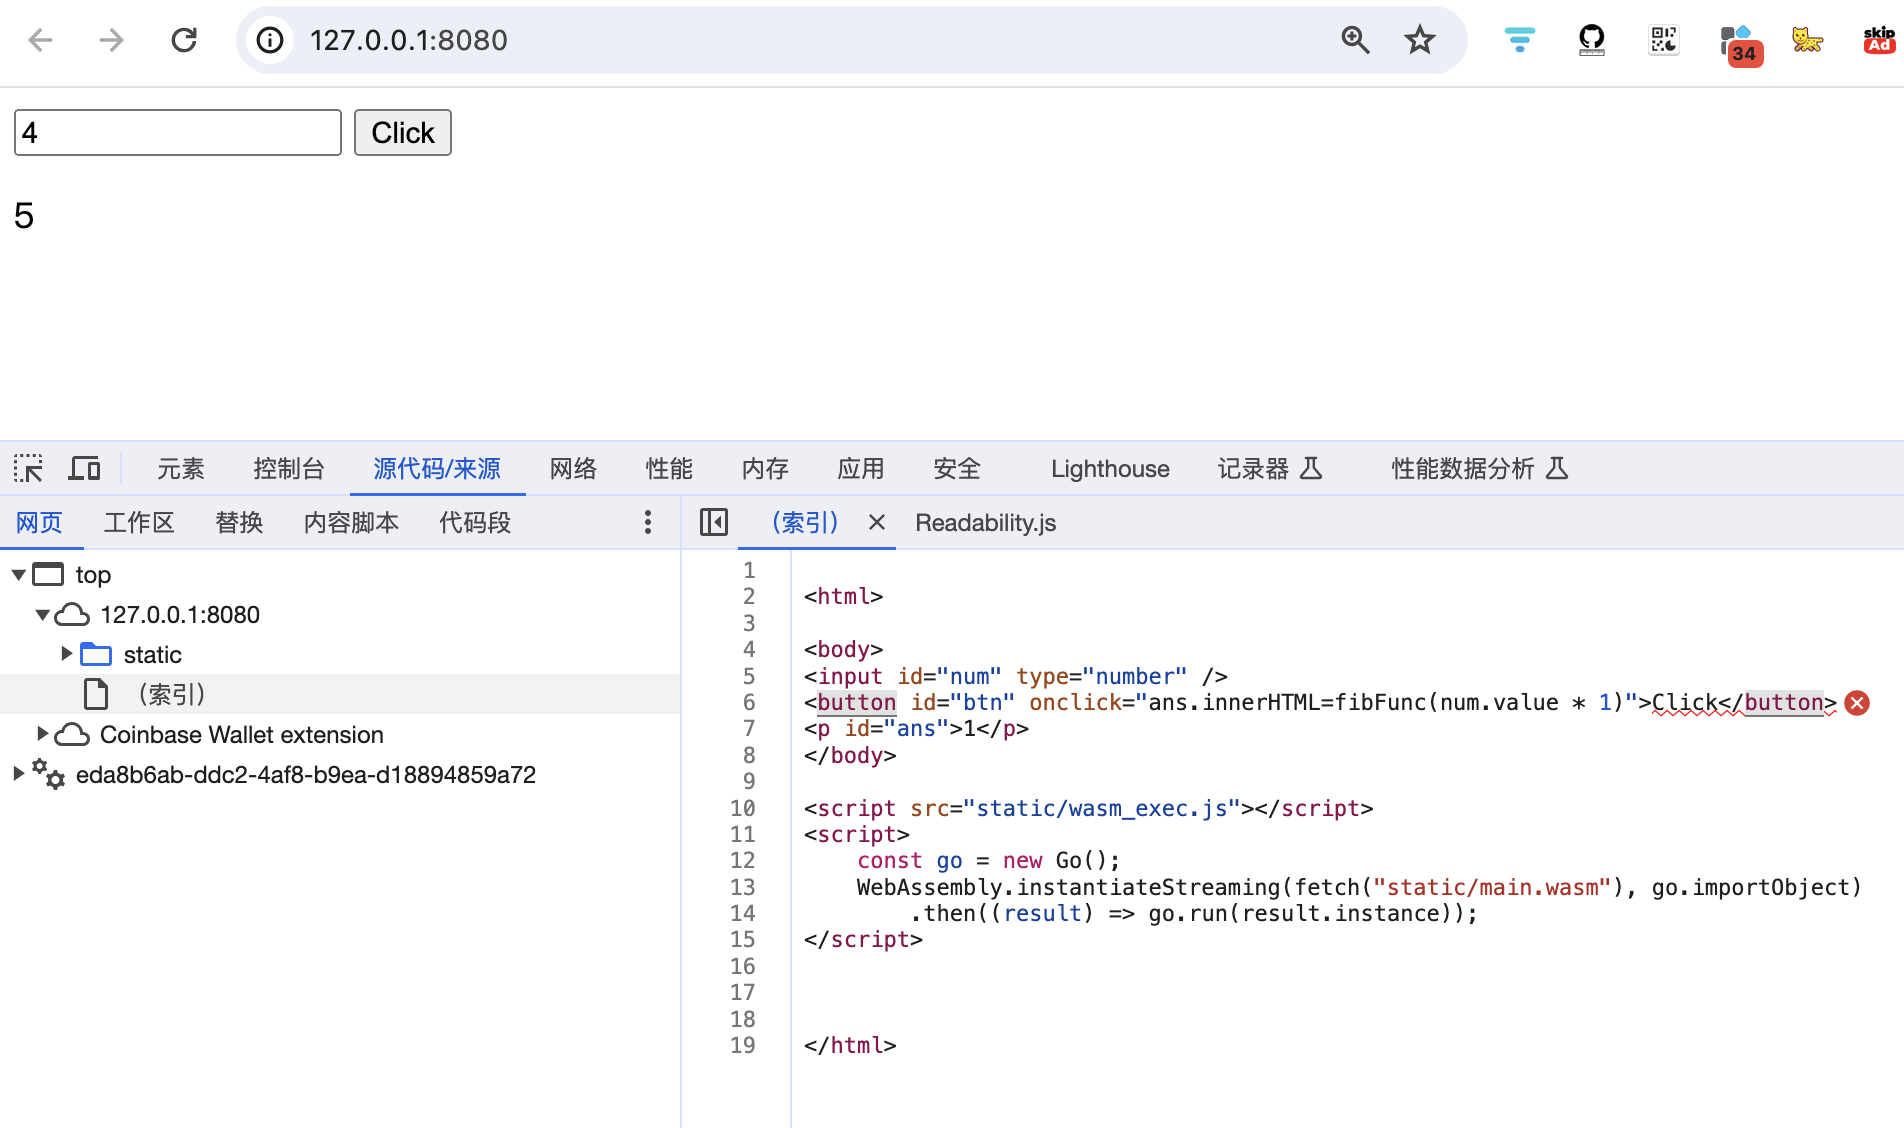Image resolution: width=1904 pixels, height=1128 pixels.
Task: Select the eda8b6ab-ddc2-4af8-b9ea-d18894859a72 label
Action: pyautogui.click(x=306, y=774)
